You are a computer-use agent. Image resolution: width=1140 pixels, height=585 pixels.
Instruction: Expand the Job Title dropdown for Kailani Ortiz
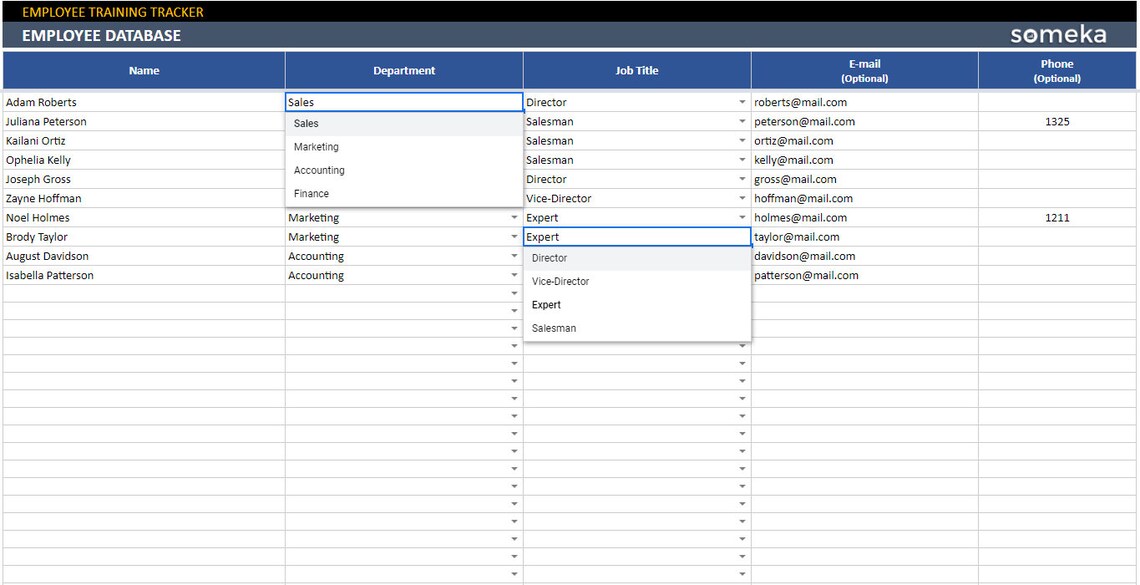coord(741,140)
